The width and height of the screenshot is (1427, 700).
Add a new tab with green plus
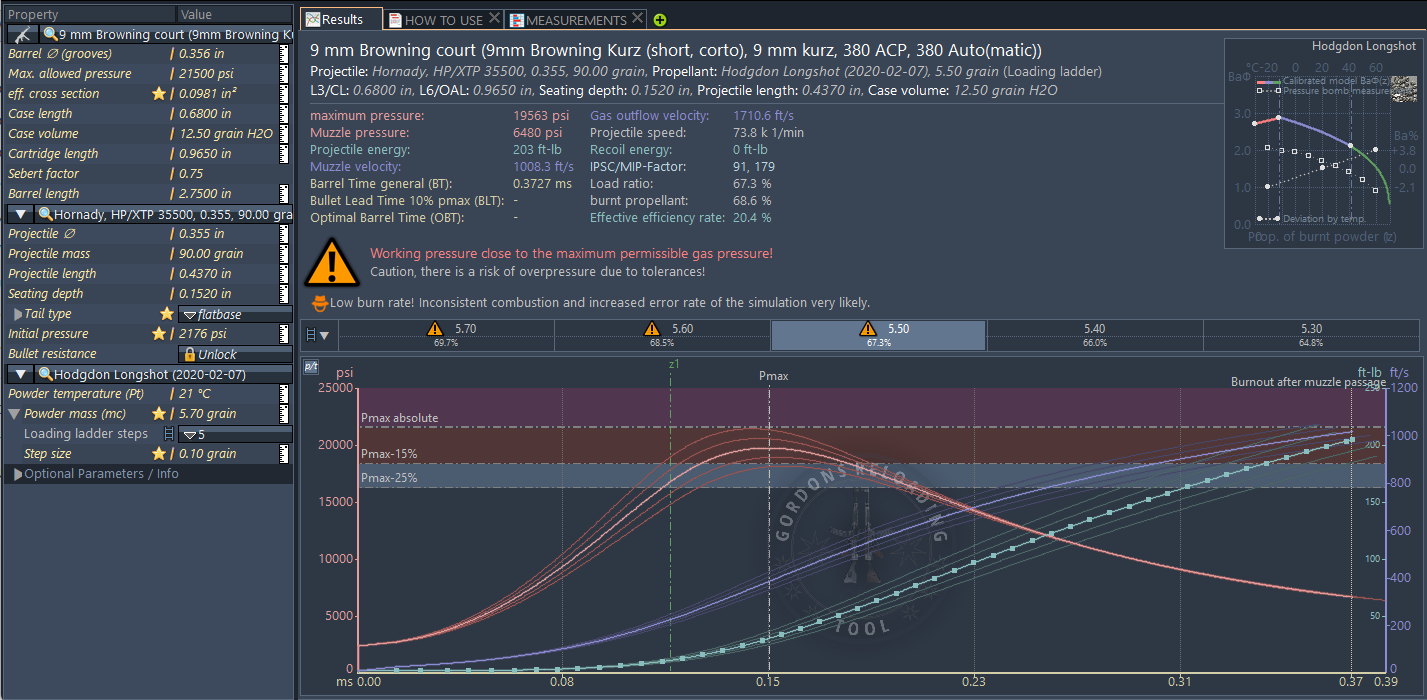point(660,20)
